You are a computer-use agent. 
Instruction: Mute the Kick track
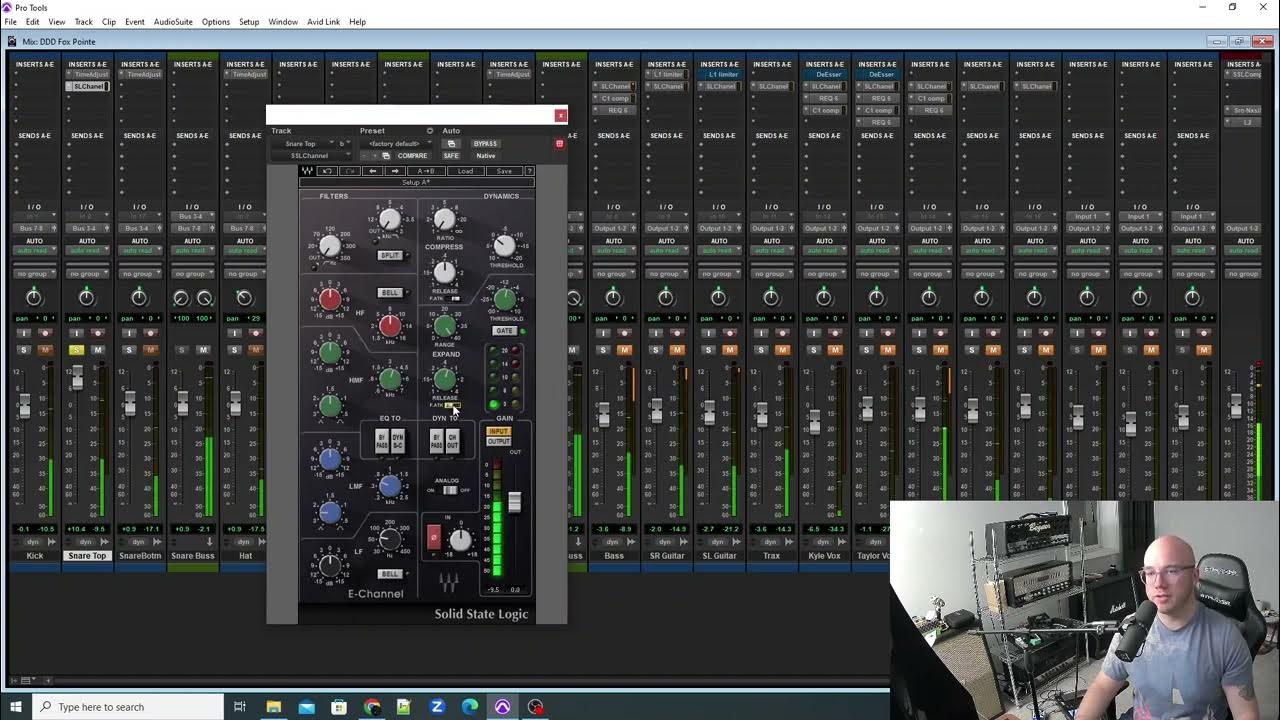tap(45, 350)
